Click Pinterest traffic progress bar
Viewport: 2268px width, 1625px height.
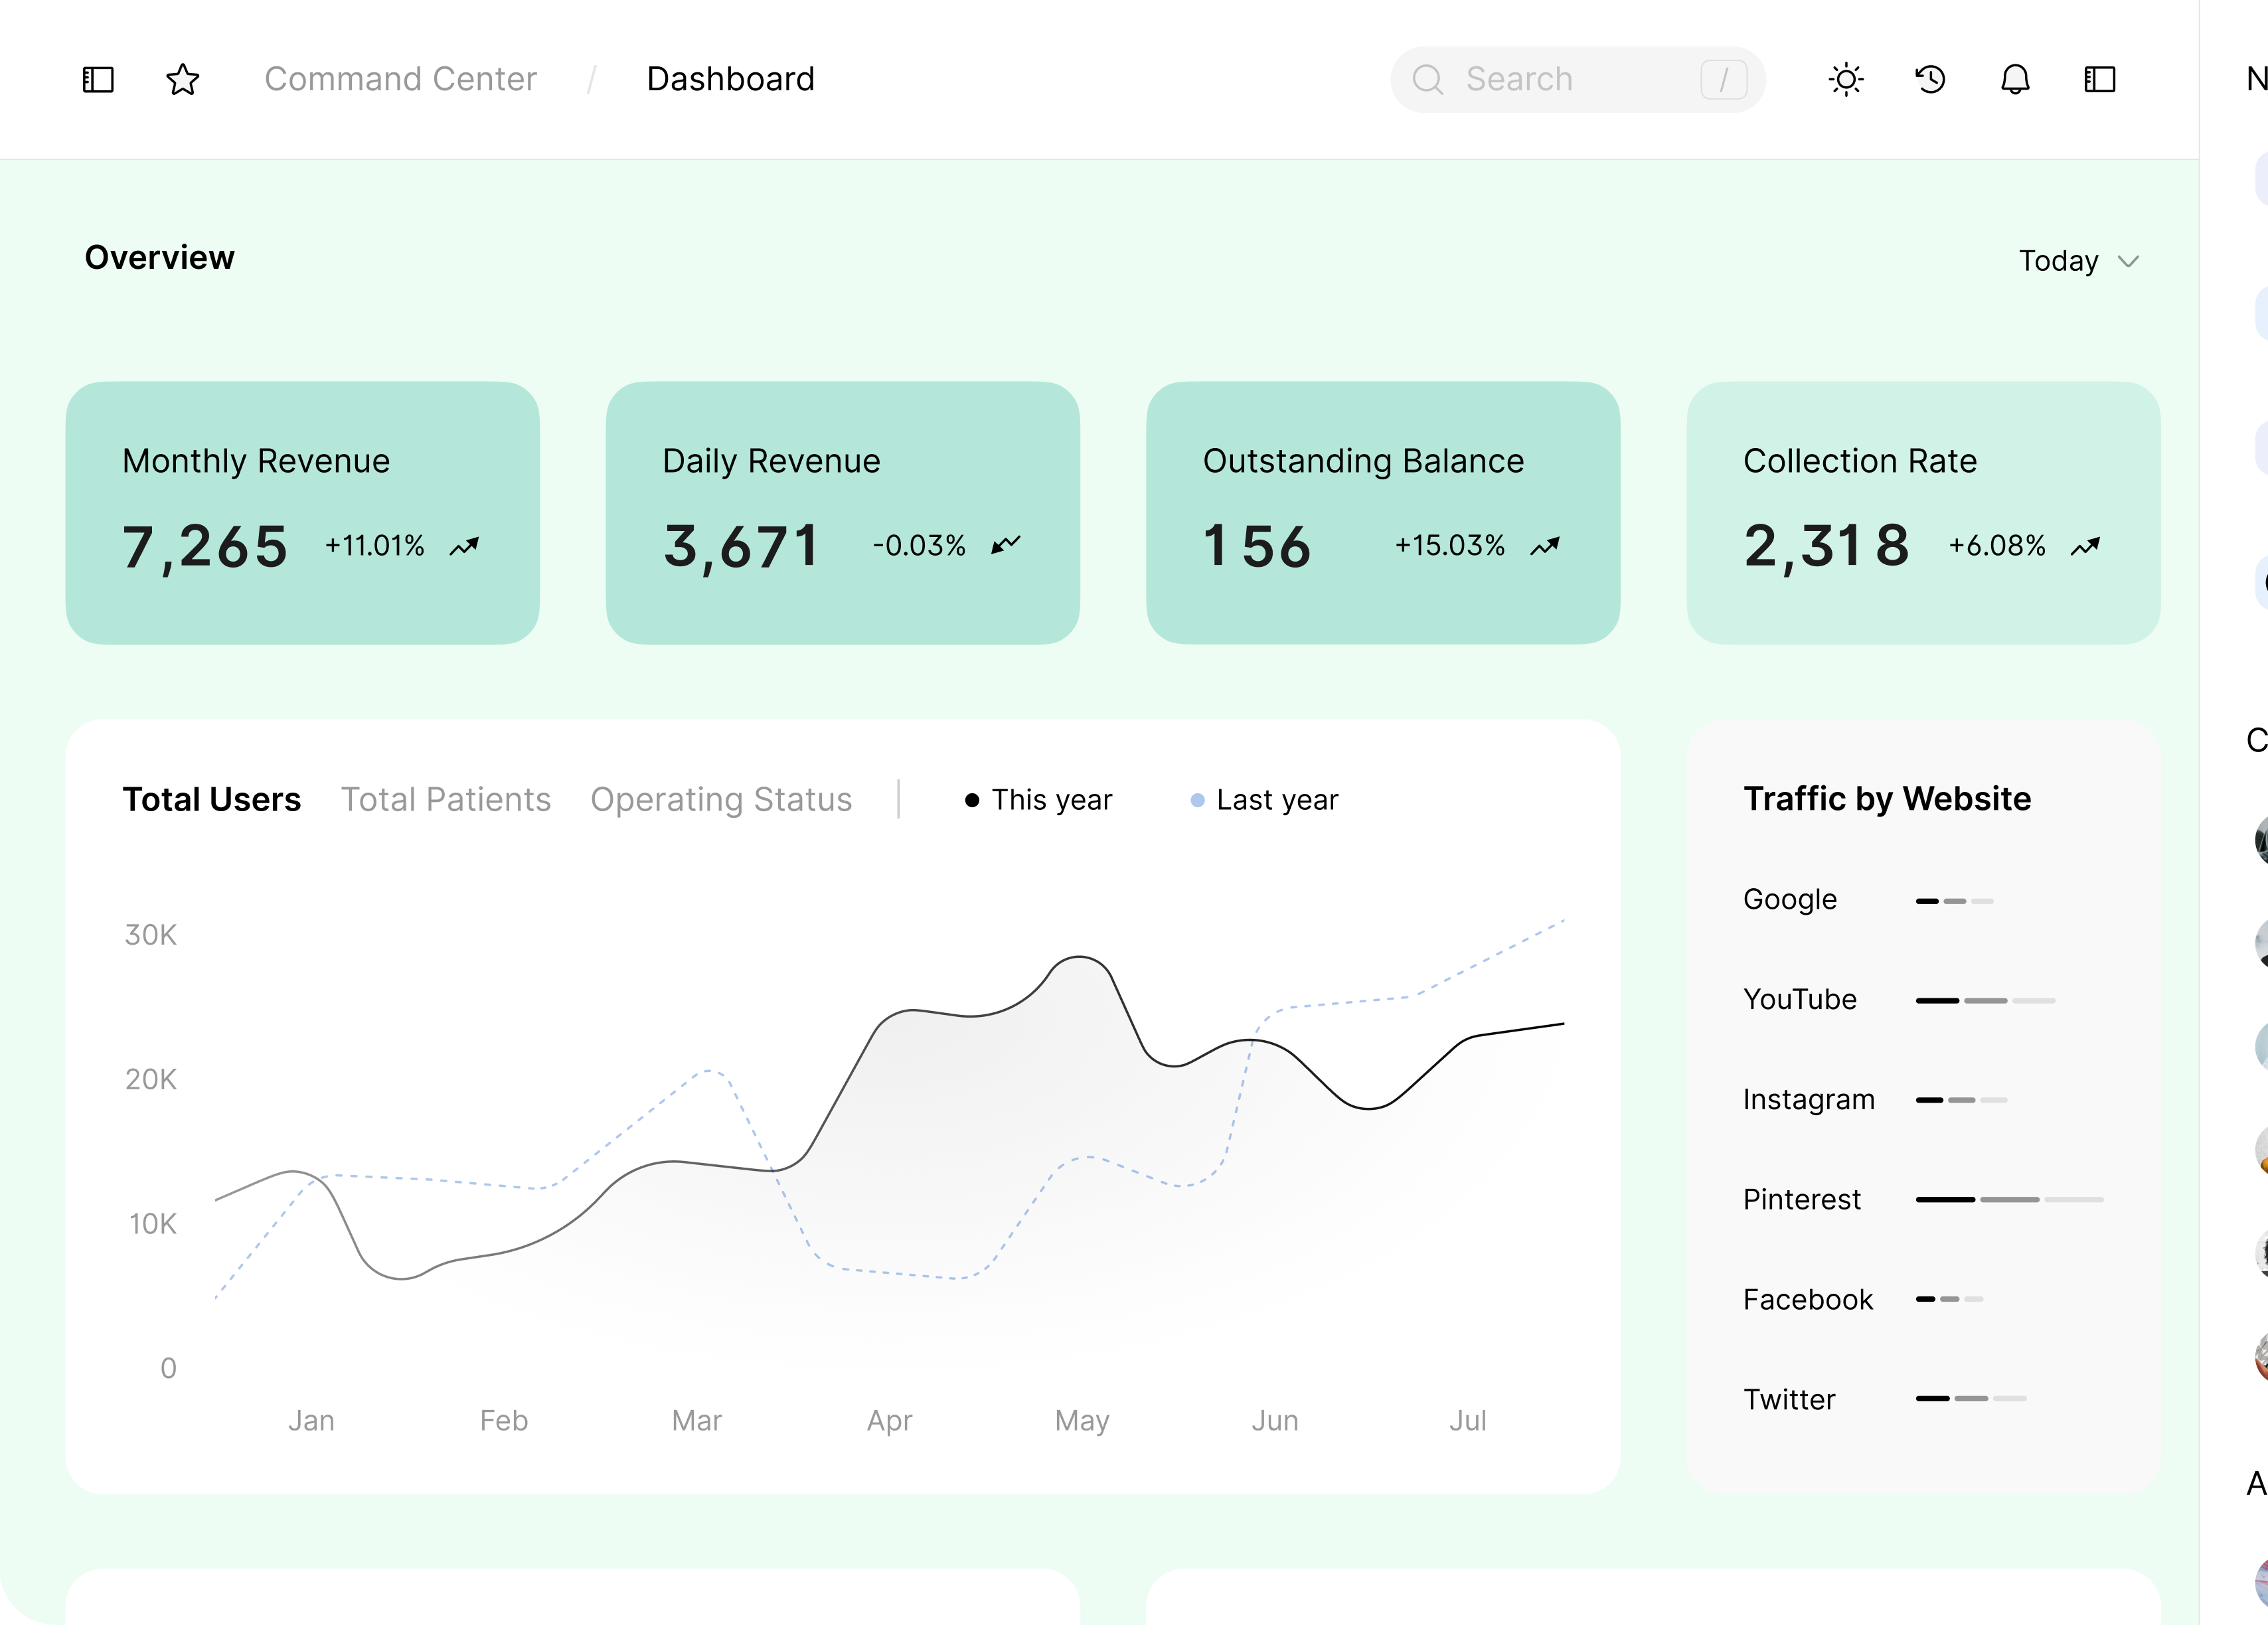(x=2009, y=1199)
